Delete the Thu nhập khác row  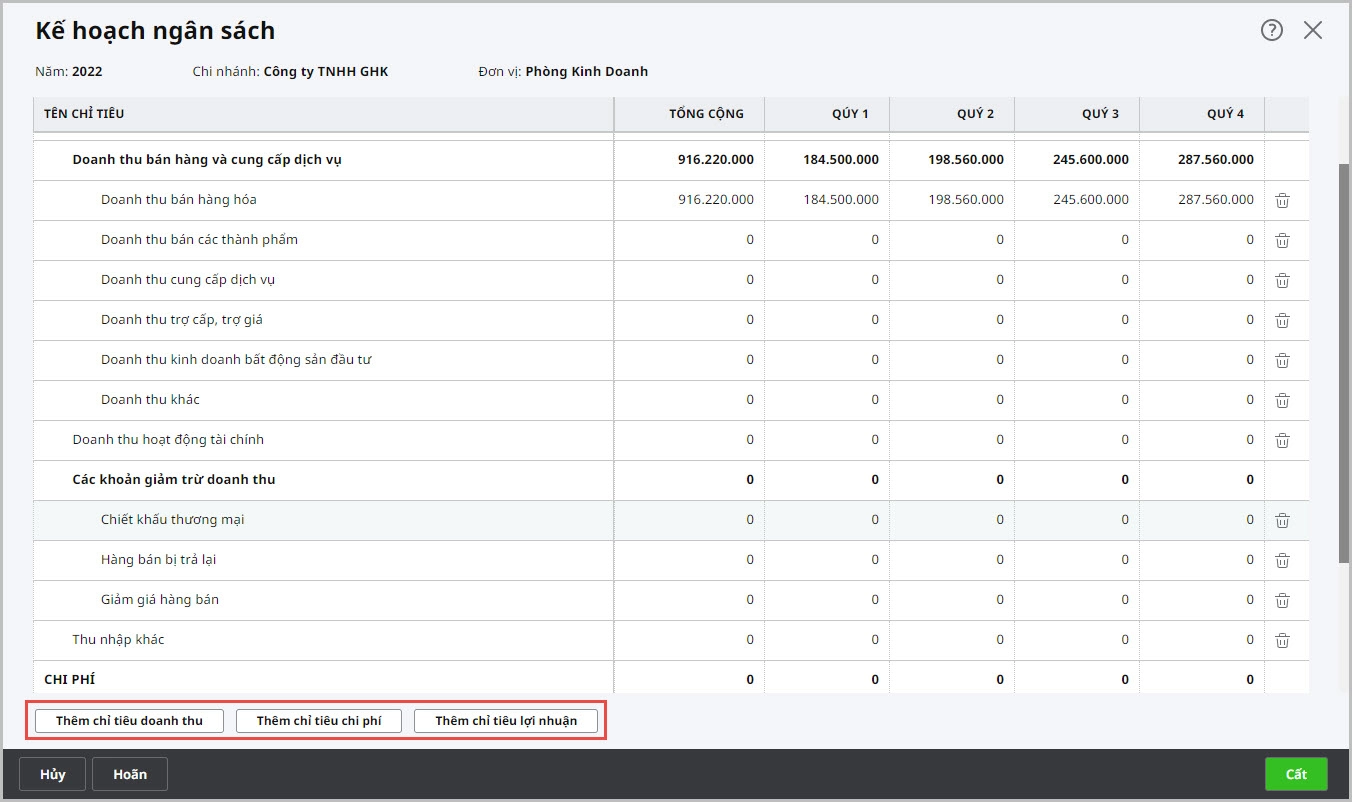tap(1282, 640)
